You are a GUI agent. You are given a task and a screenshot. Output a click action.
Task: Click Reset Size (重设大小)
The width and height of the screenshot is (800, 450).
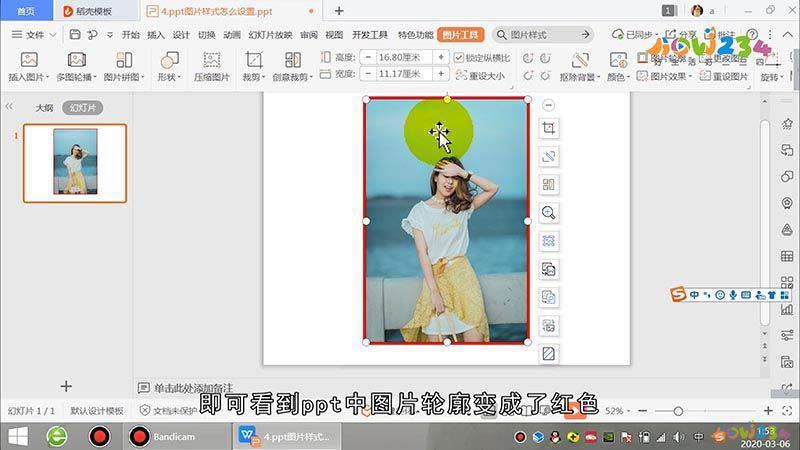pyautogui.click(x=480, y=76)
